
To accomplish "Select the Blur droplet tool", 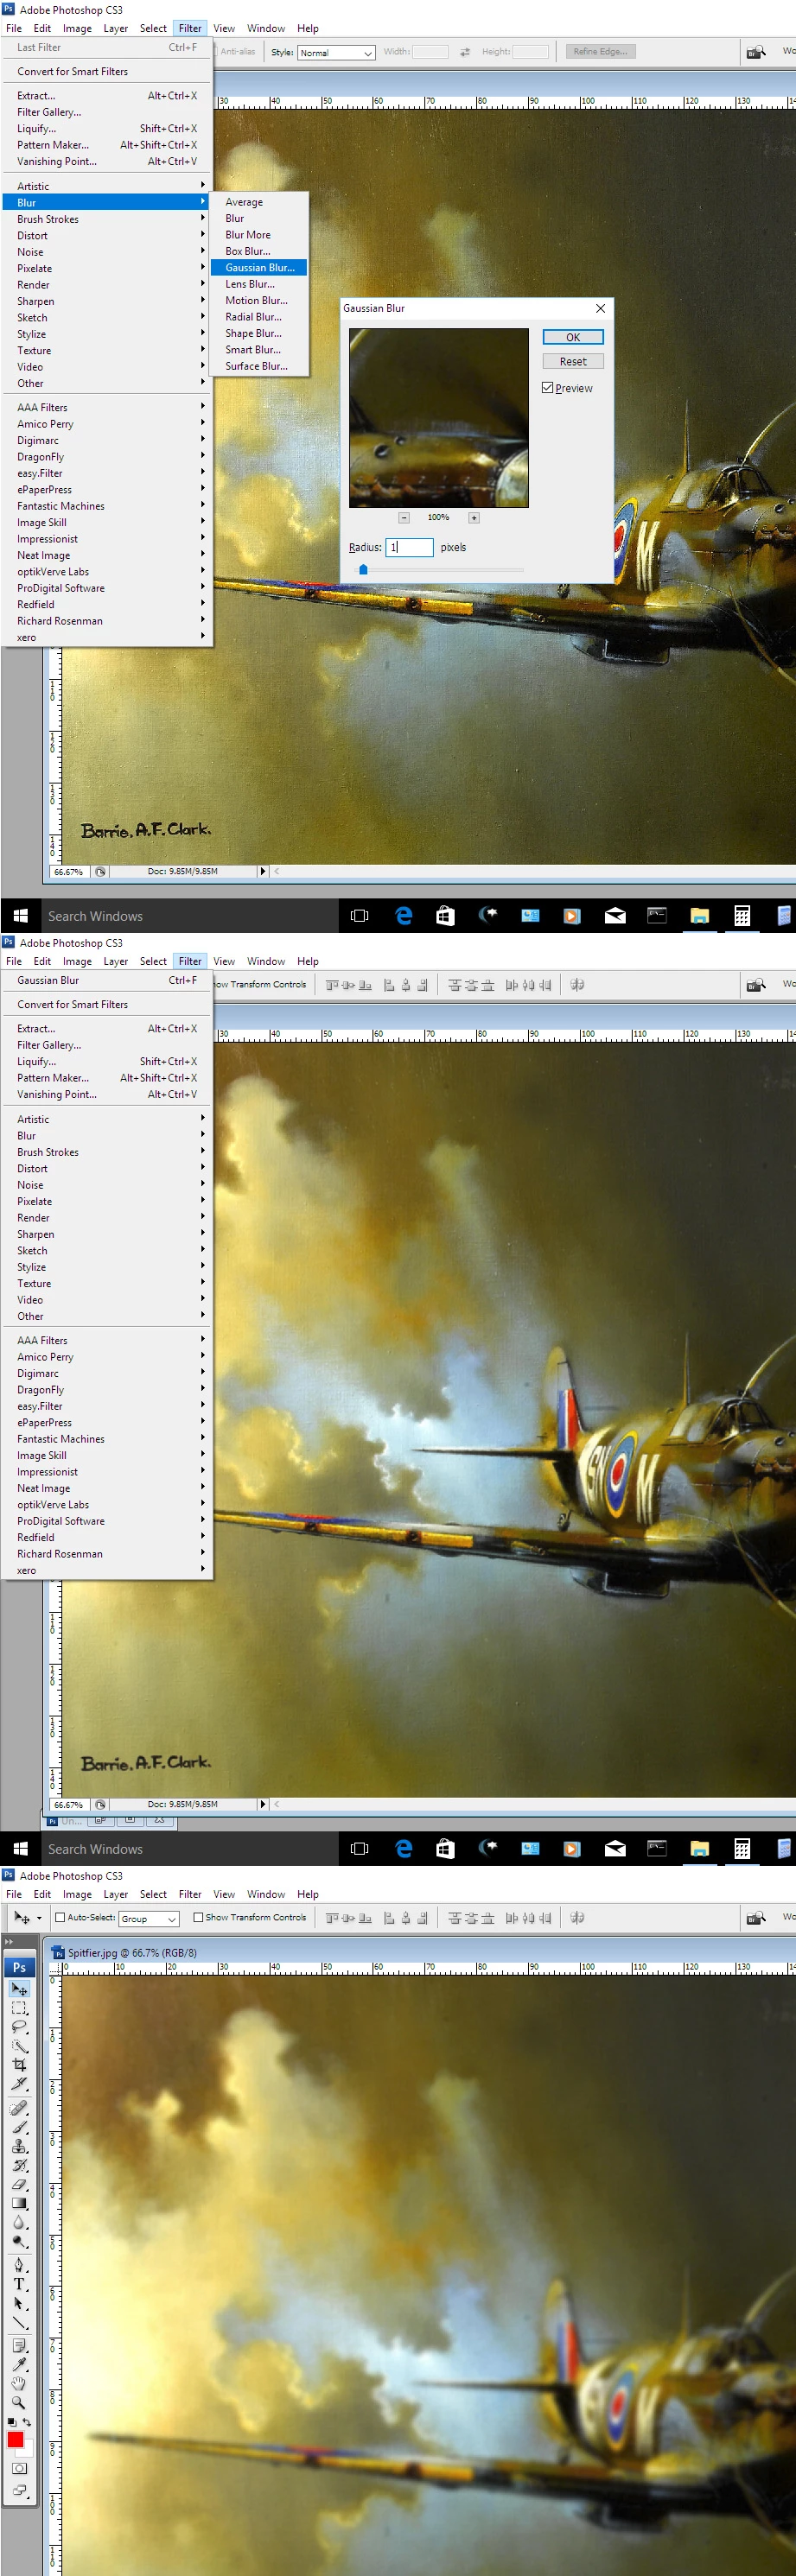I will click(x=19, y=2222).
